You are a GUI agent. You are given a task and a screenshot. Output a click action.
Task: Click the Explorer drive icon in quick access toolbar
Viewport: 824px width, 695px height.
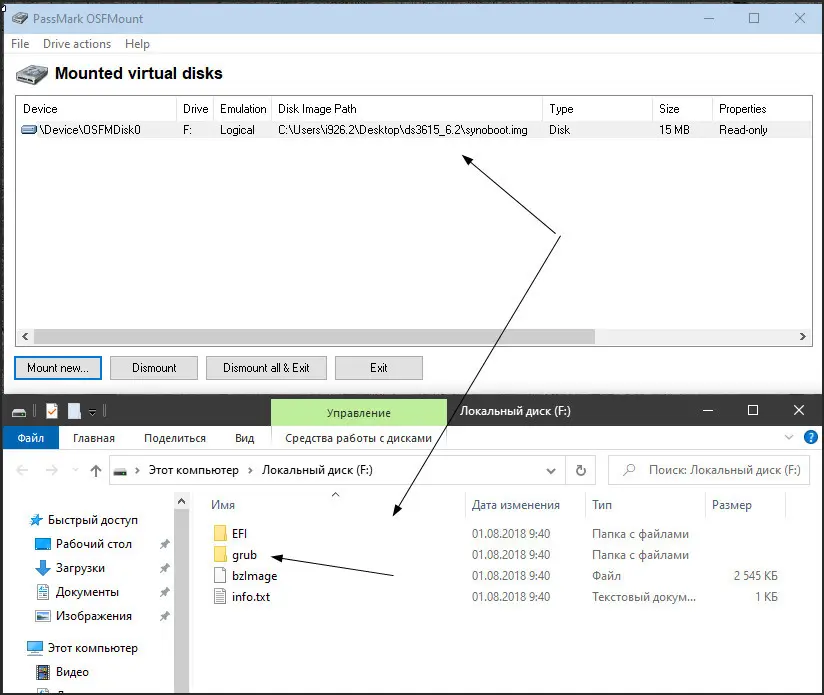click(19, 412)
